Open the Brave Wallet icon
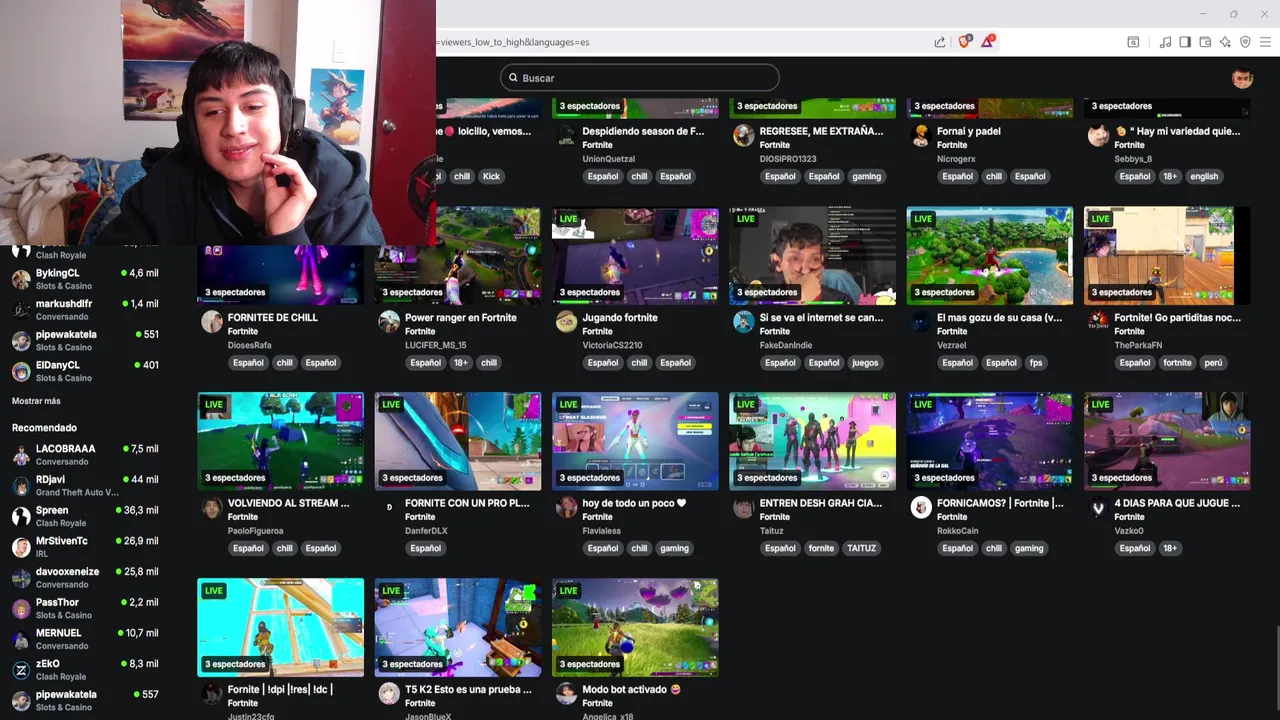 [x=1205, y=42]
